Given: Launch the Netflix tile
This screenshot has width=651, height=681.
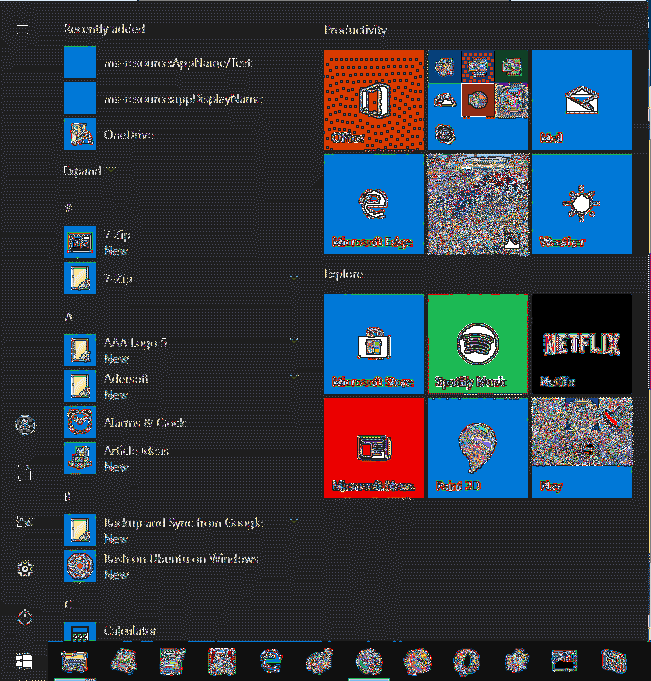Looking at the screenshot, I should point(581,342).
